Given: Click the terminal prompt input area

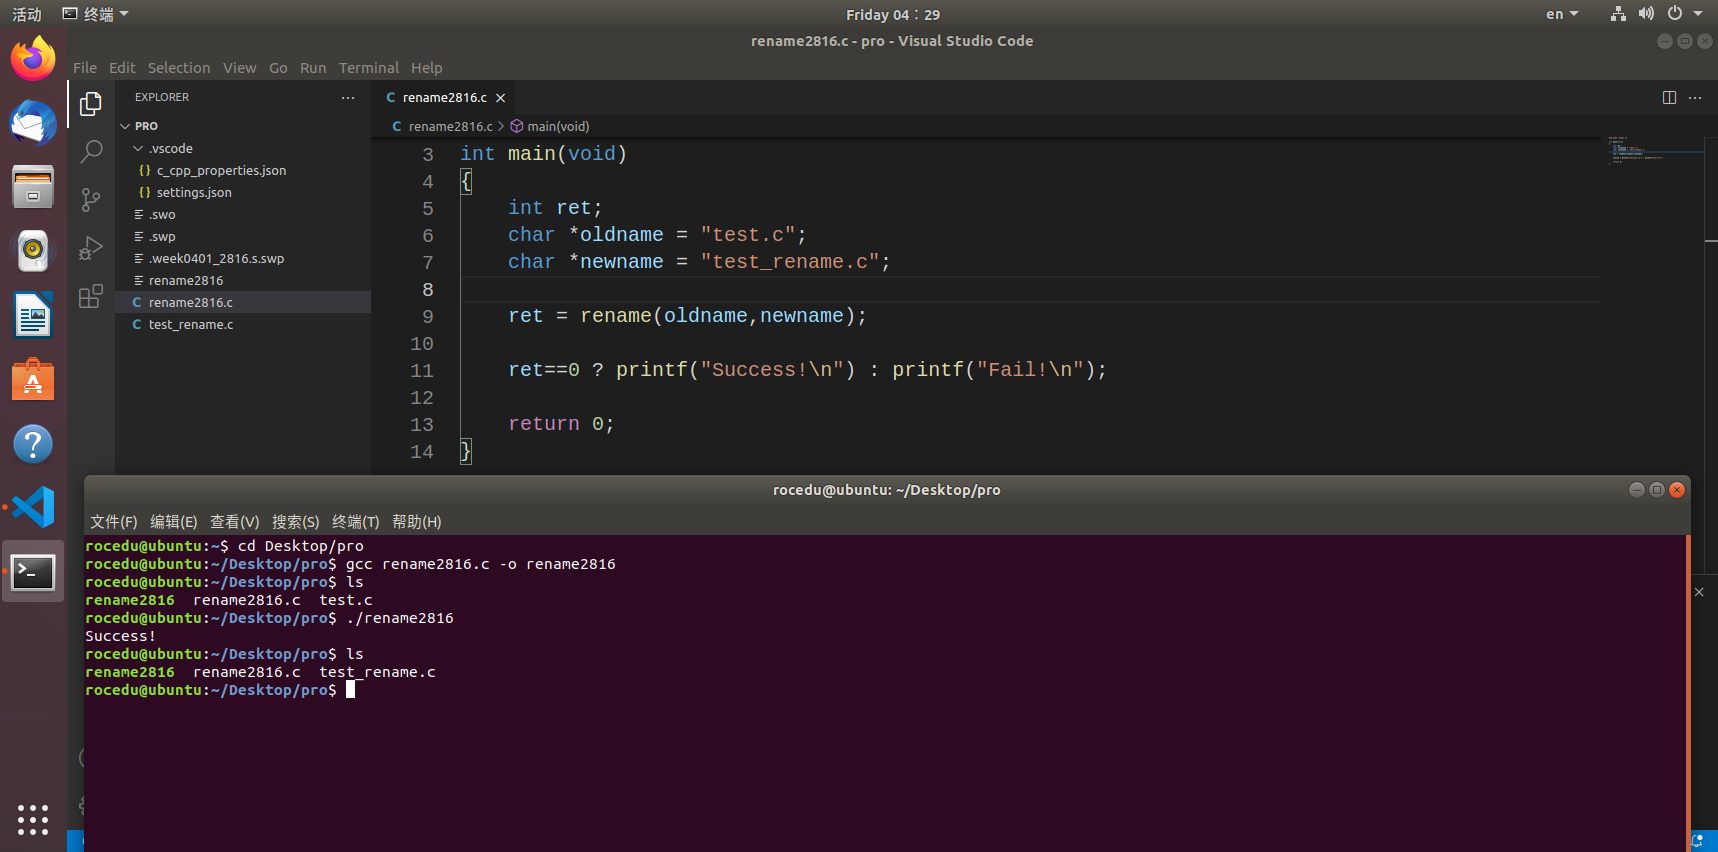Looking at the screenshot, I should pyautogui.click(x=350, y=690).
